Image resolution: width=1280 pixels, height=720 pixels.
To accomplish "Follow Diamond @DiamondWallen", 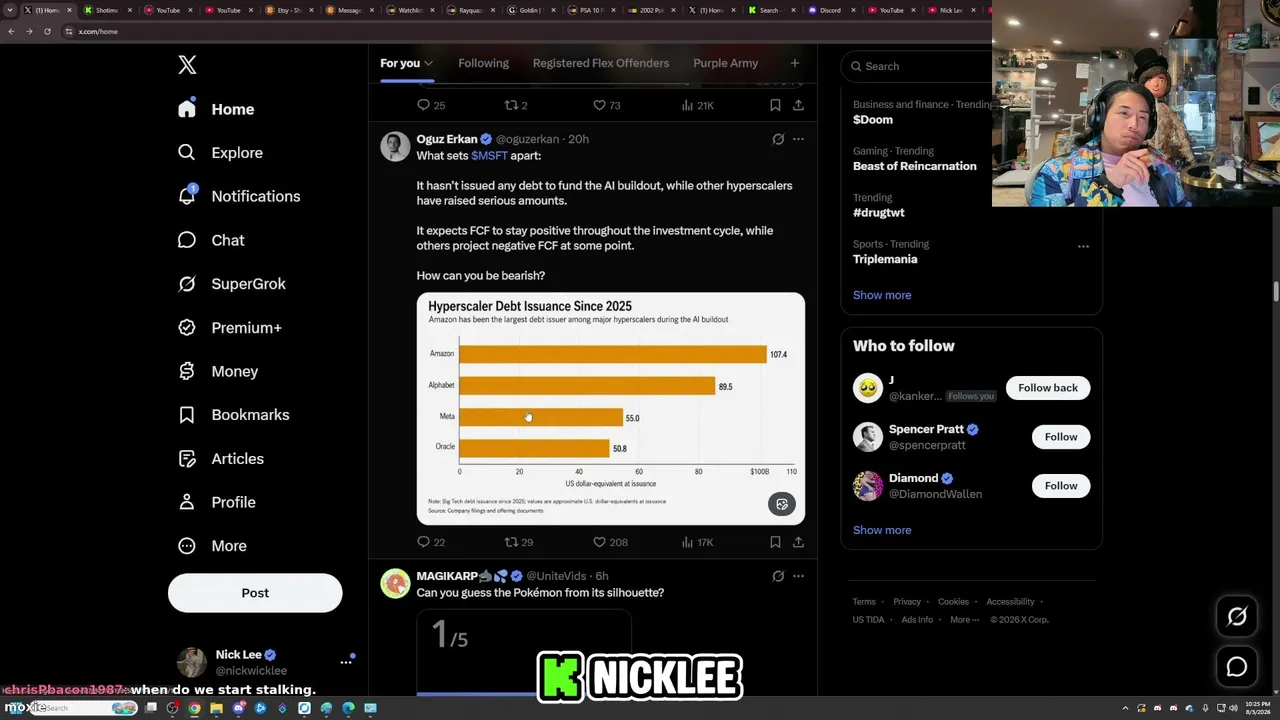I will [x=1061, y=486].
